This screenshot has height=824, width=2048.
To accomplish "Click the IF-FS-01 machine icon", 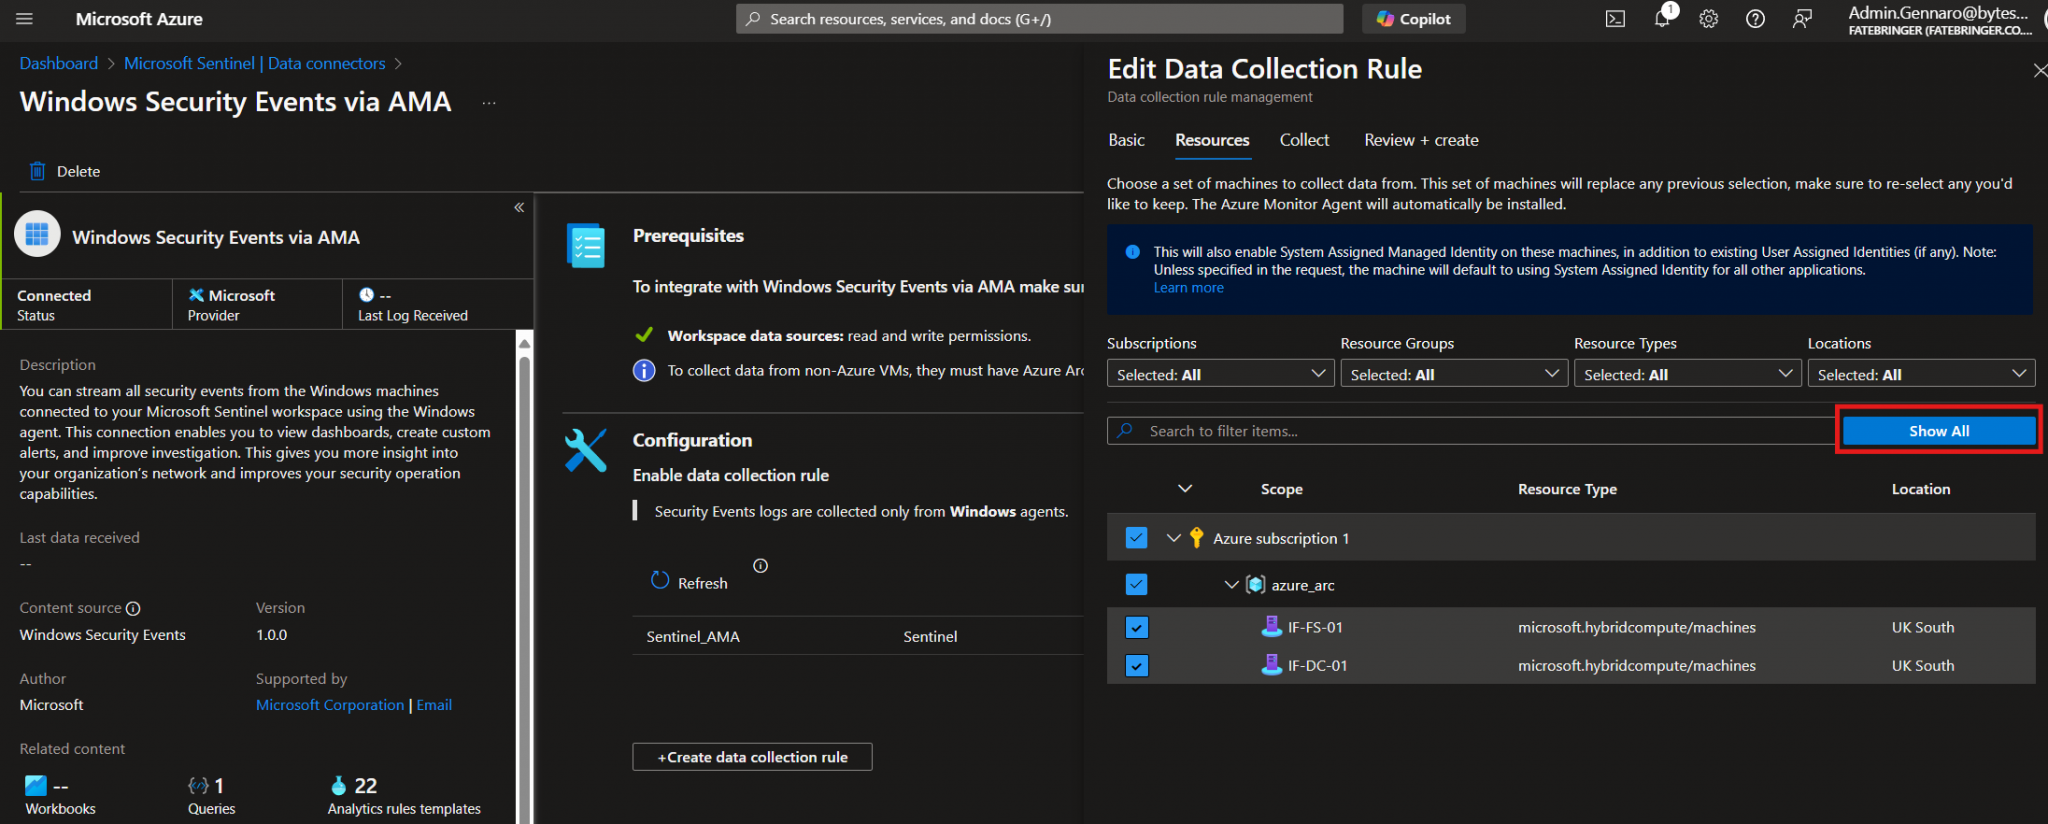I will click(x=1271, y=626).
